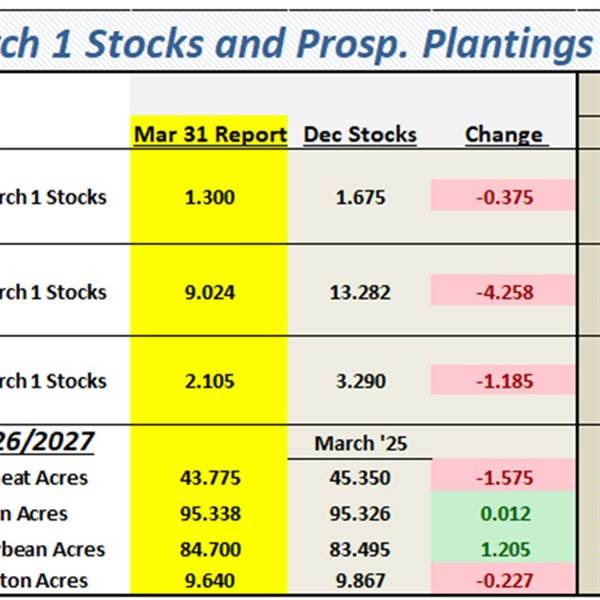Select the cell with value 13.282
Image resolution: width=600 pixels, height=600 pixels.
click(360, 292)
